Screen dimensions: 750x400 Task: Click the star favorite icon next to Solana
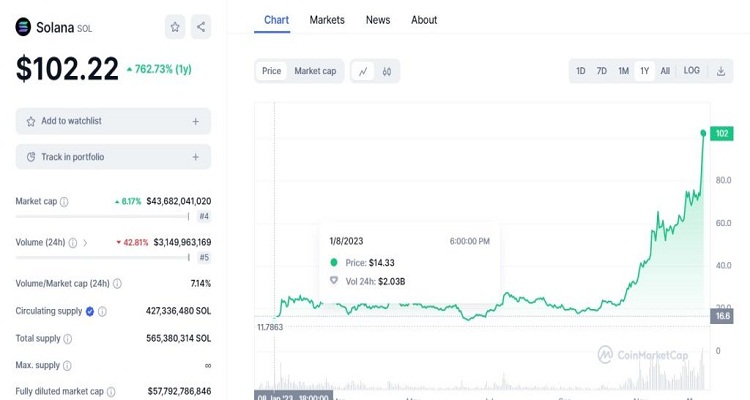(x=175, y=28)
